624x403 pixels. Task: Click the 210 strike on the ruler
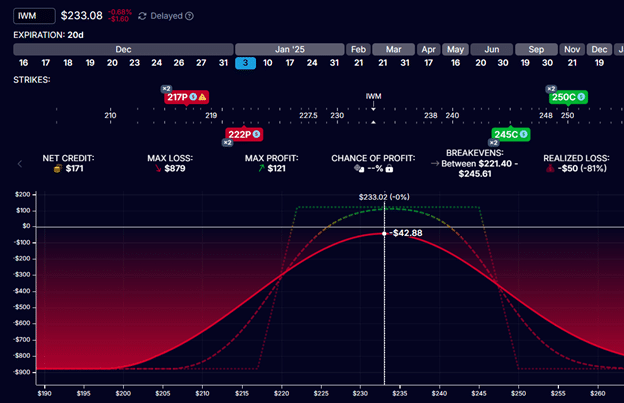point(110,115)
